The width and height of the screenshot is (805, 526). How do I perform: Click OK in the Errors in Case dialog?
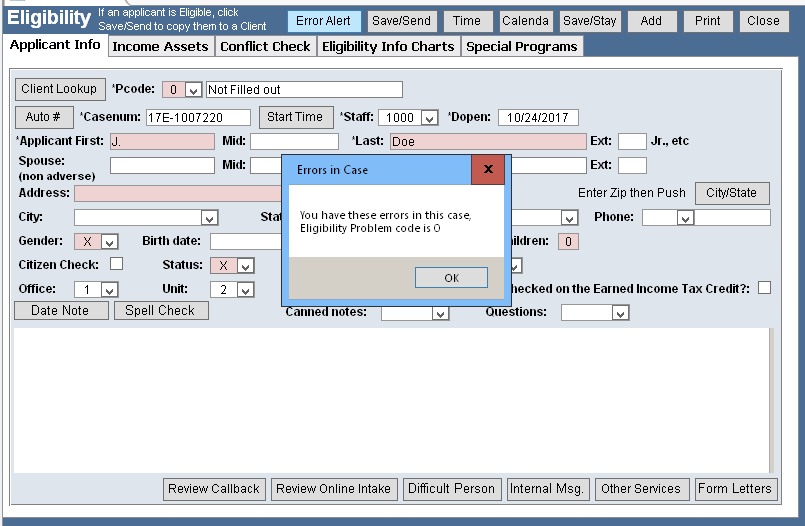451,278
